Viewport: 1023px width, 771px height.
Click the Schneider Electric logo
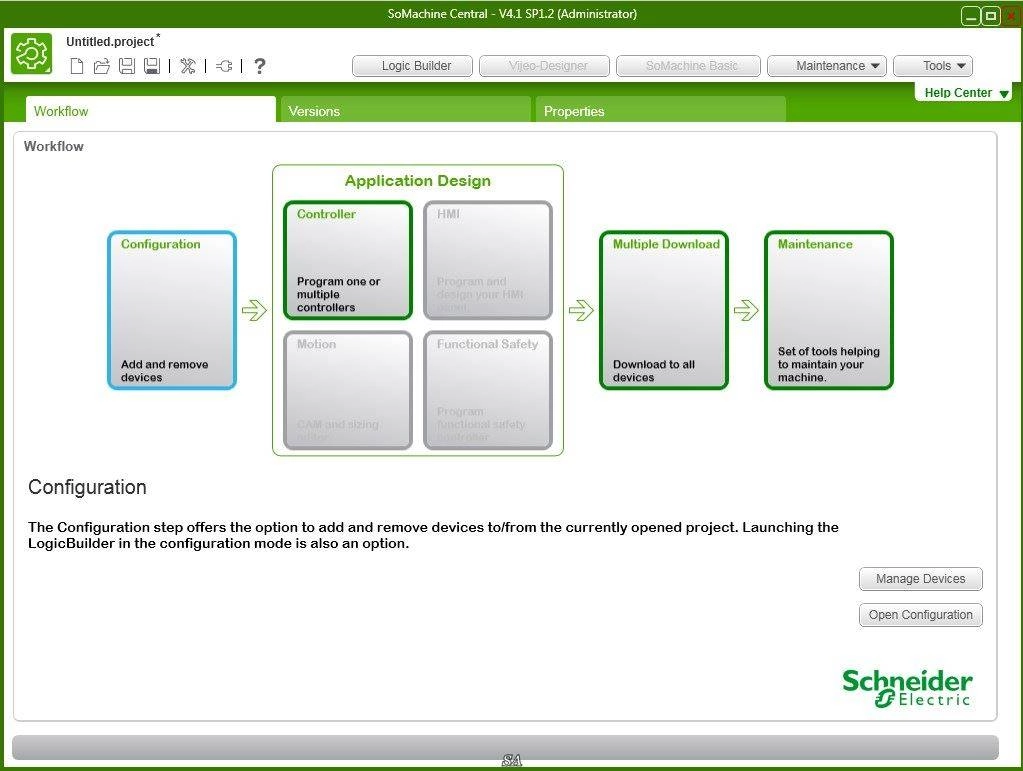click(907, 688)
